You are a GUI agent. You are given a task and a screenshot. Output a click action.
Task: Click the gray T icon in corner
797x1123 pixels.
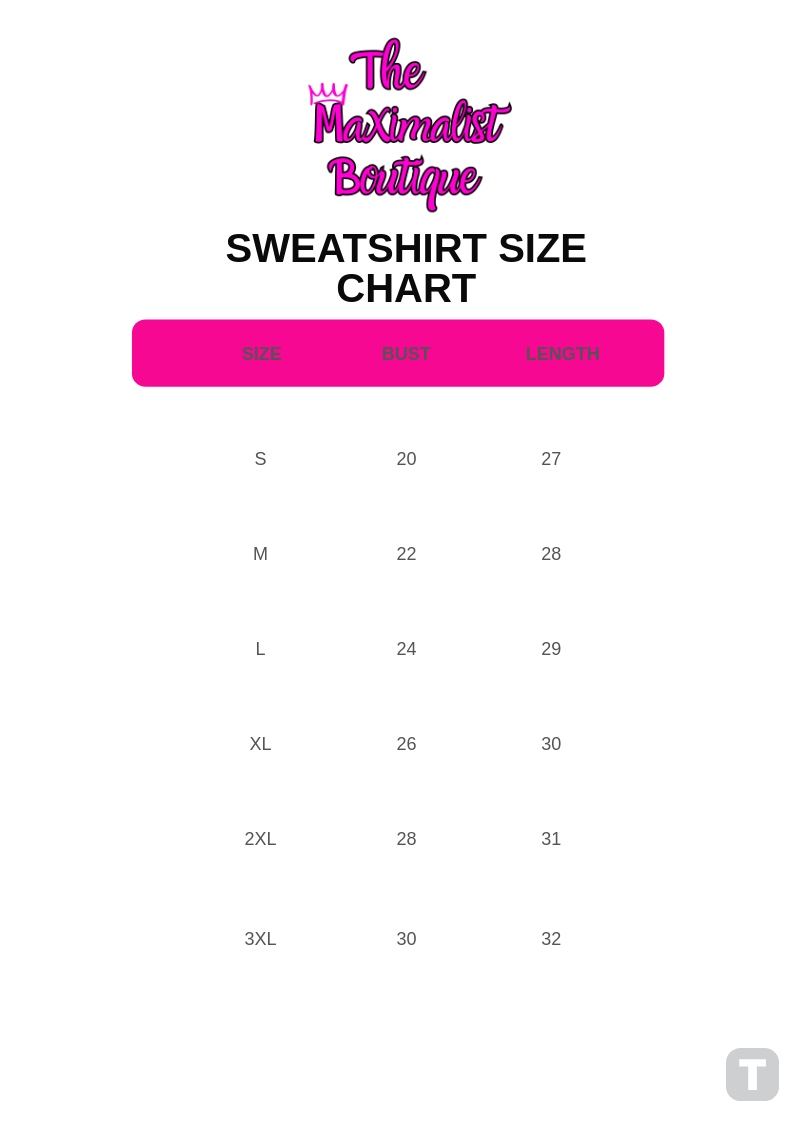752,1074
